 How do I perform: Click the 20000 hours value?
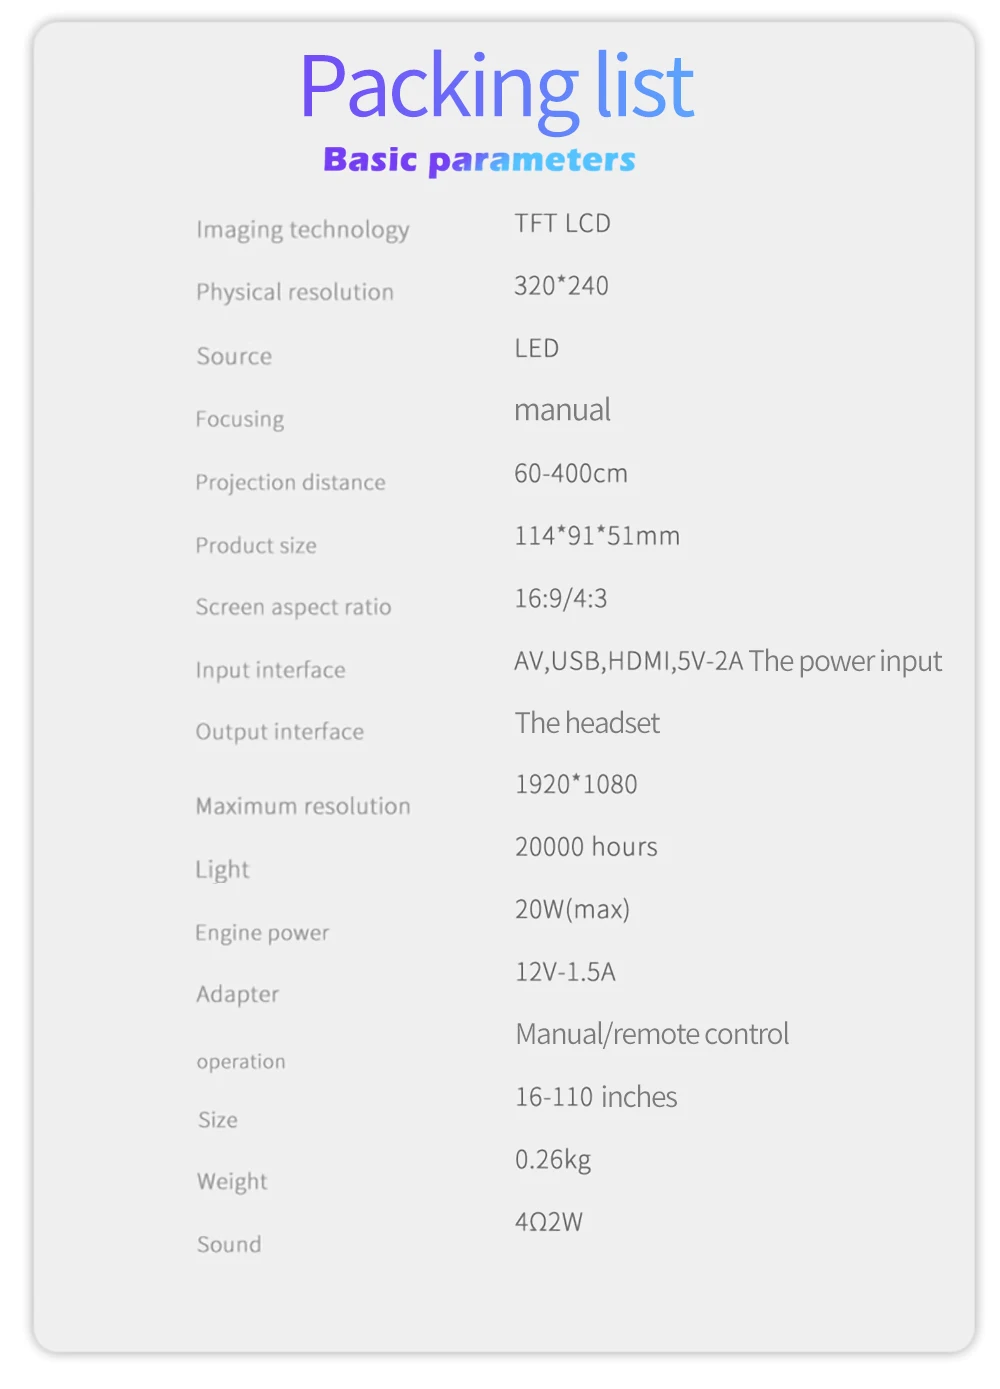tap(586, 847)
